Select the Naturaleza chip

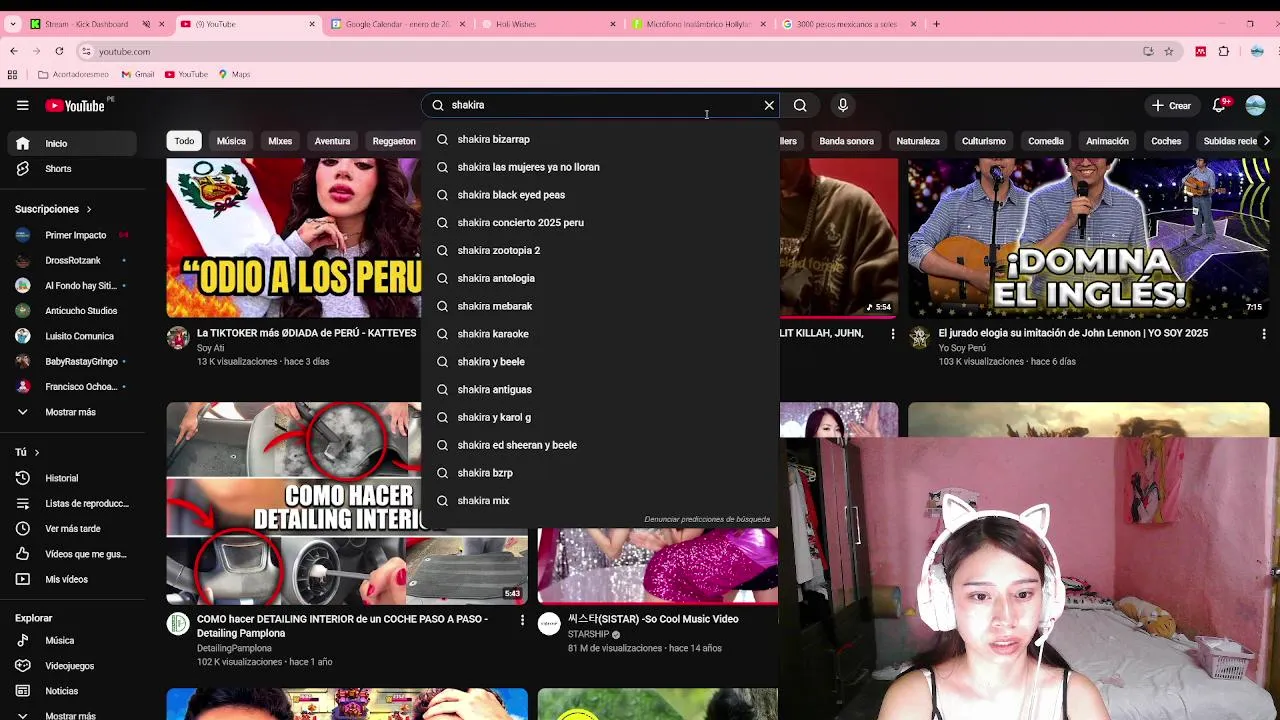918,141
